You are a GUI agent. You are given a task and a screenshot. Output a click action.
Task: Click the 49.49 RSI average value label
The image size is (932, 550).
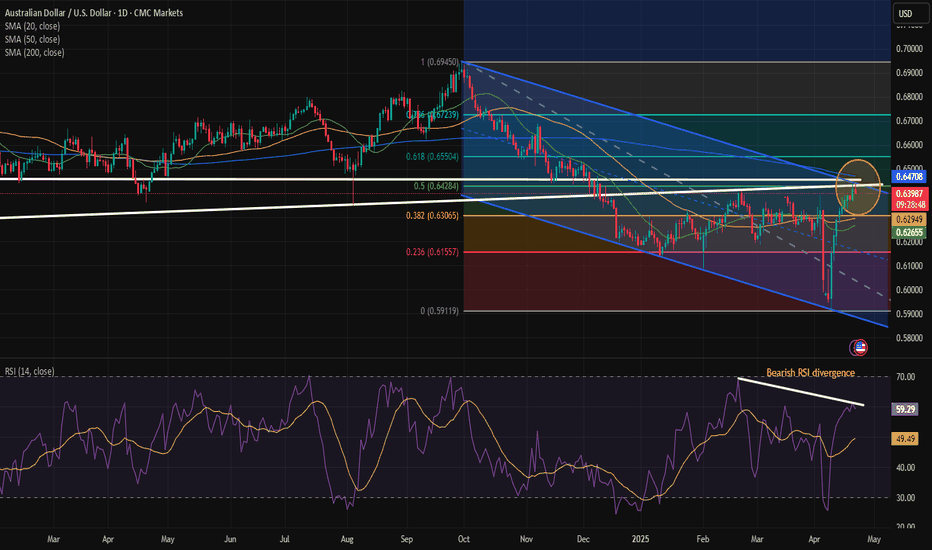point(905,439)
